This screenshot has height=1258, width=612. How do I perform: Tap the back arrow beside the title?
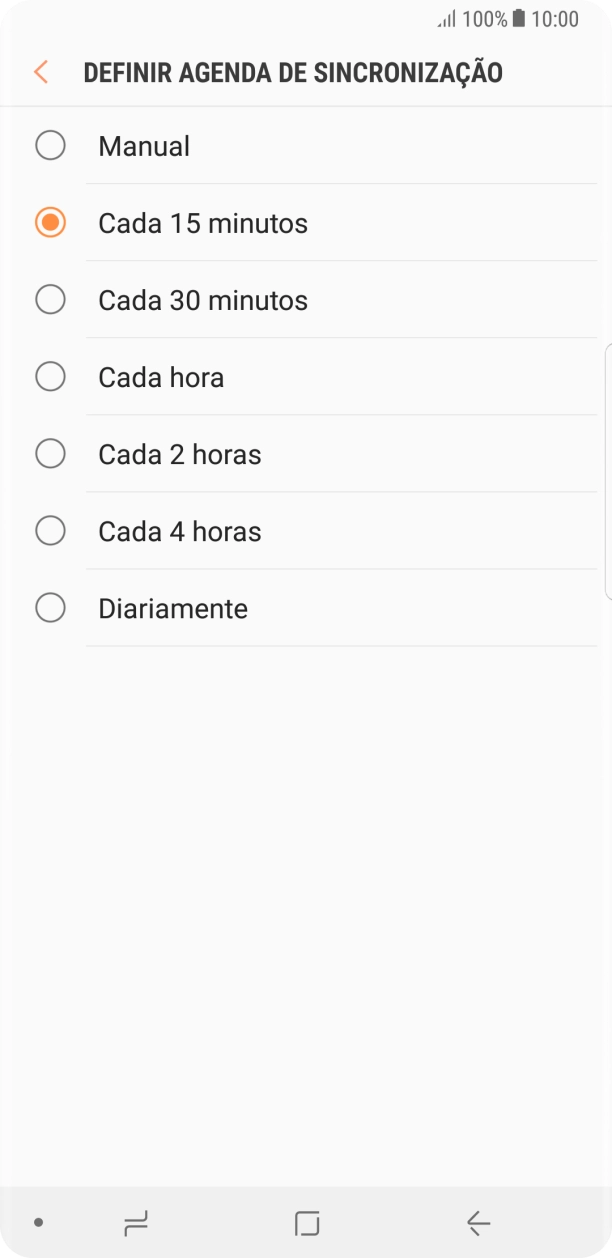pos(40,72)
